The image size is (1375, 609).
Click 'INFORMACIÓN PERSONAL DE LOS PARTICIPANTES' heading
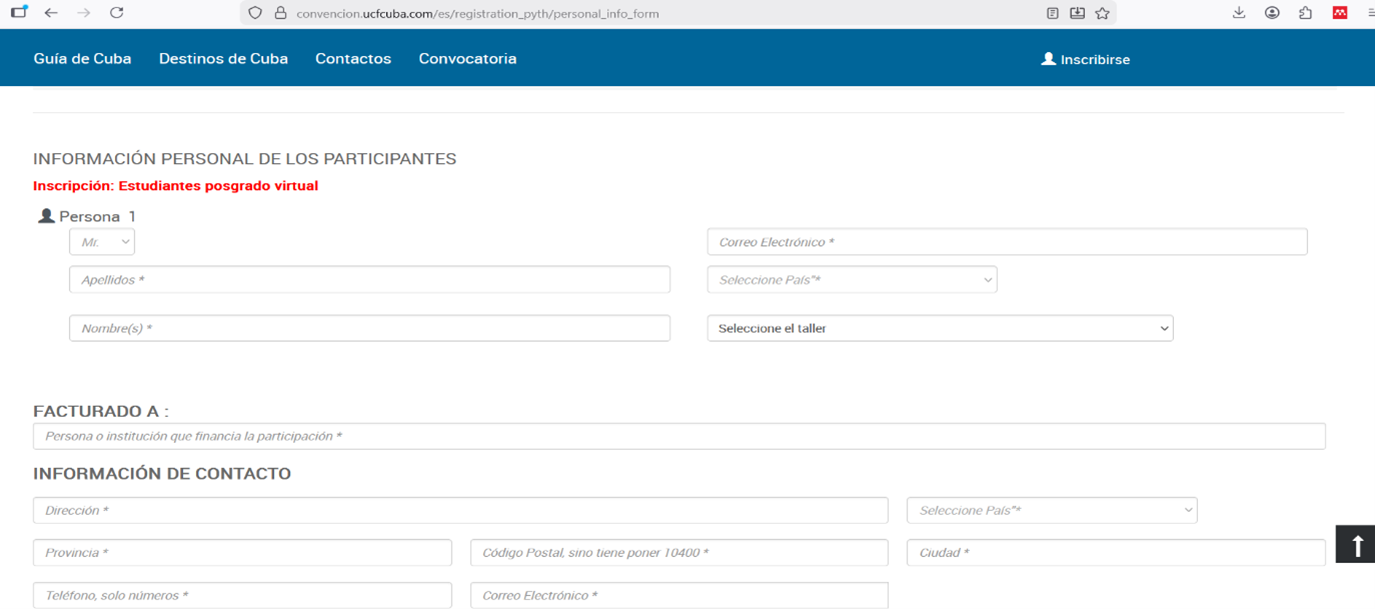pyautogui.click(x=245, y=159)
